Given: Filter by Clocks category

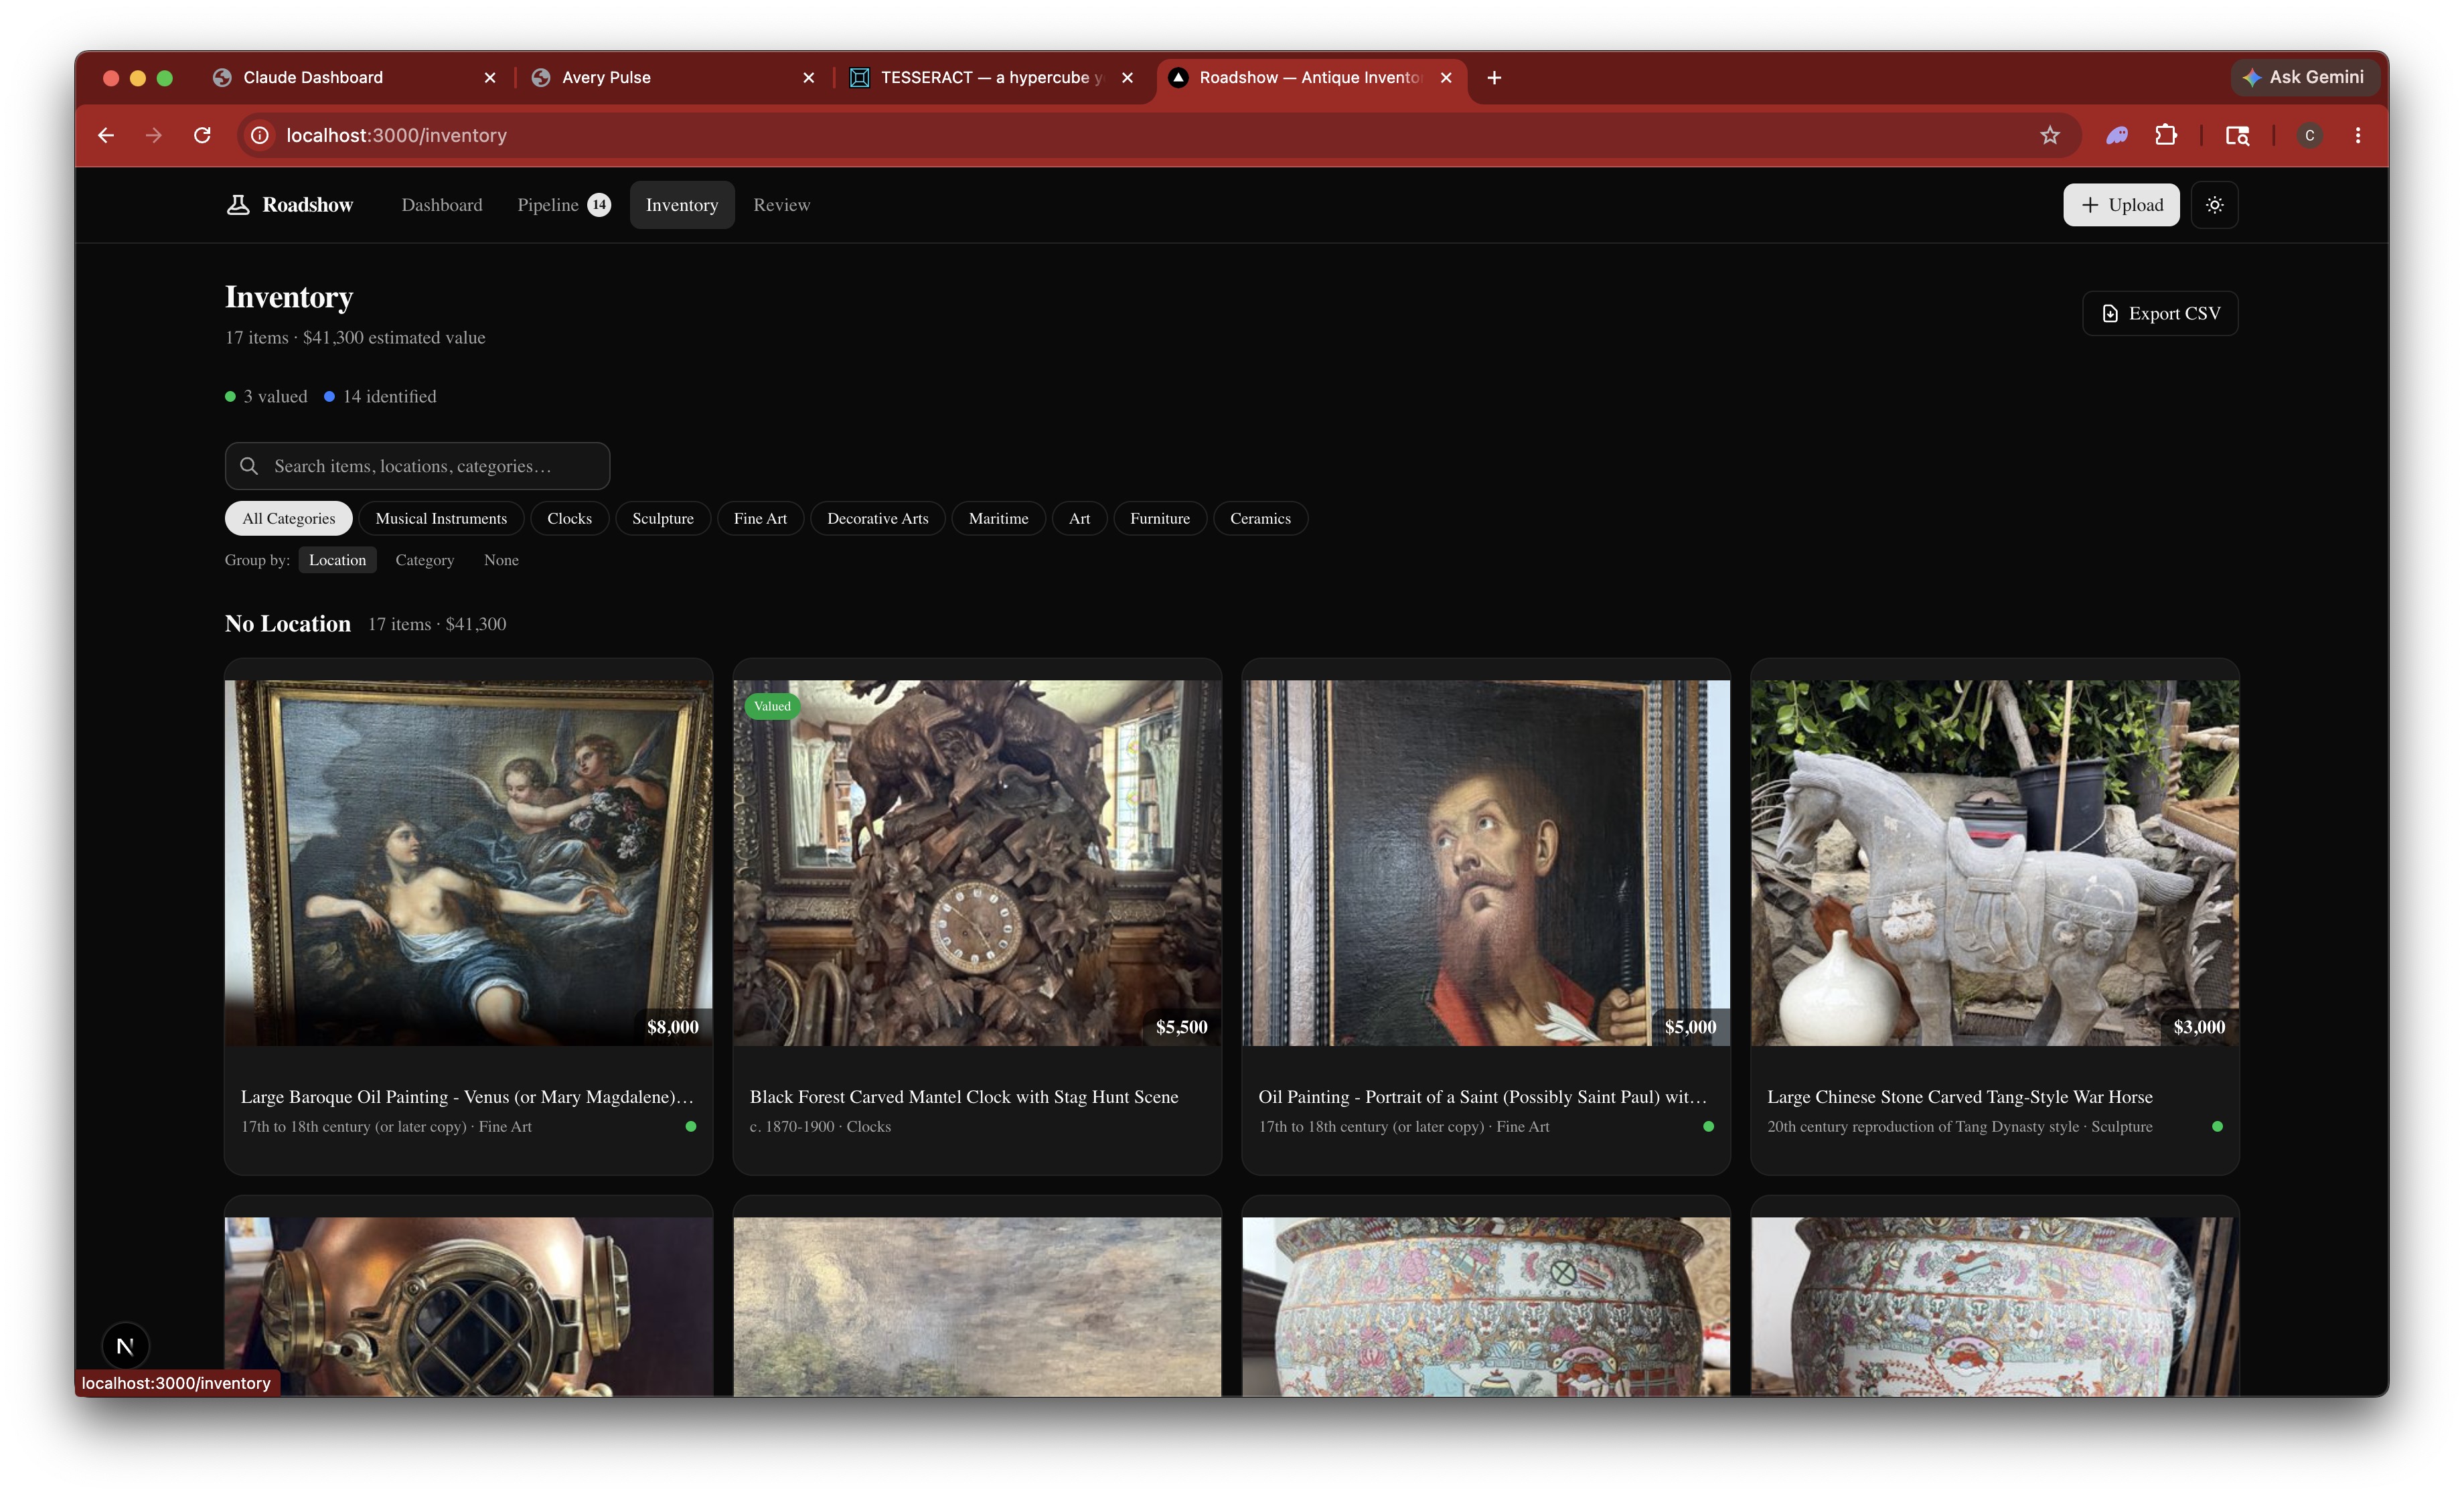Looking at the screenshot, I should [569, 518].
